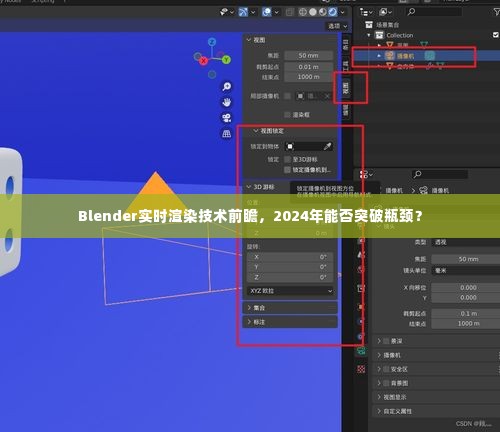Collapse Collection tree triangle in outliner
Screen dimensions: 500x432
point(369,35)
